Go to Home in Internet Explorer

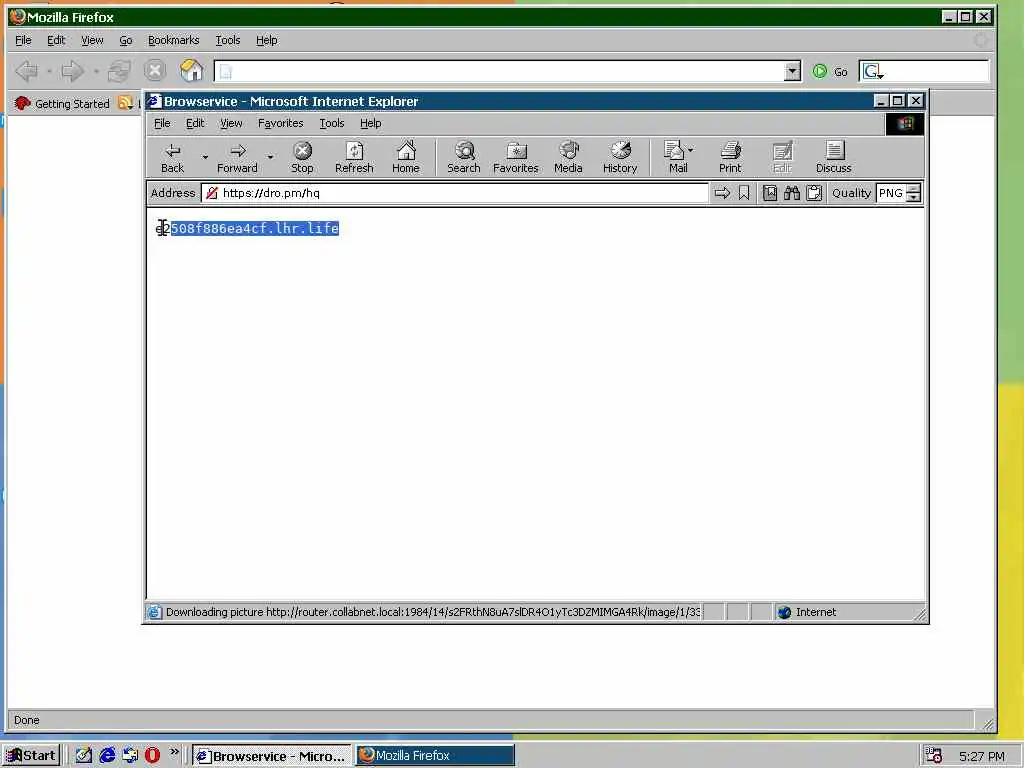(406, 158)
